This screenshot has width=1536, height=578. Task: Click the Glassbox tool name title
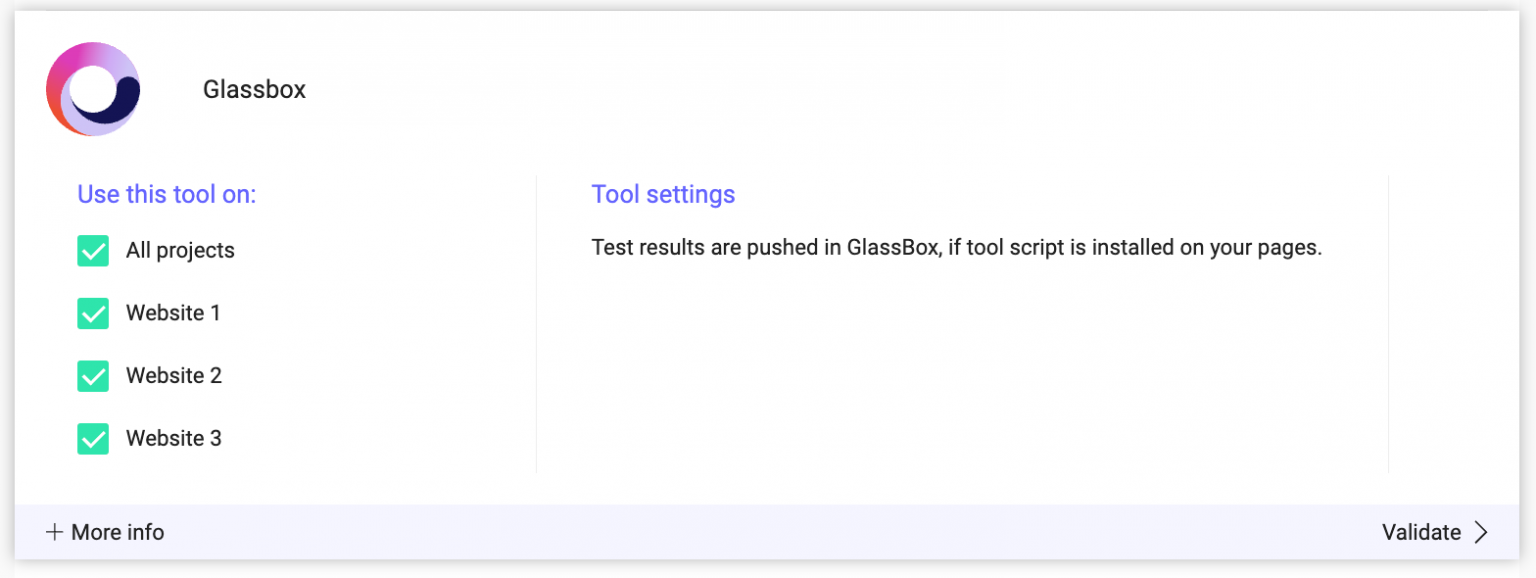(254, 90)
